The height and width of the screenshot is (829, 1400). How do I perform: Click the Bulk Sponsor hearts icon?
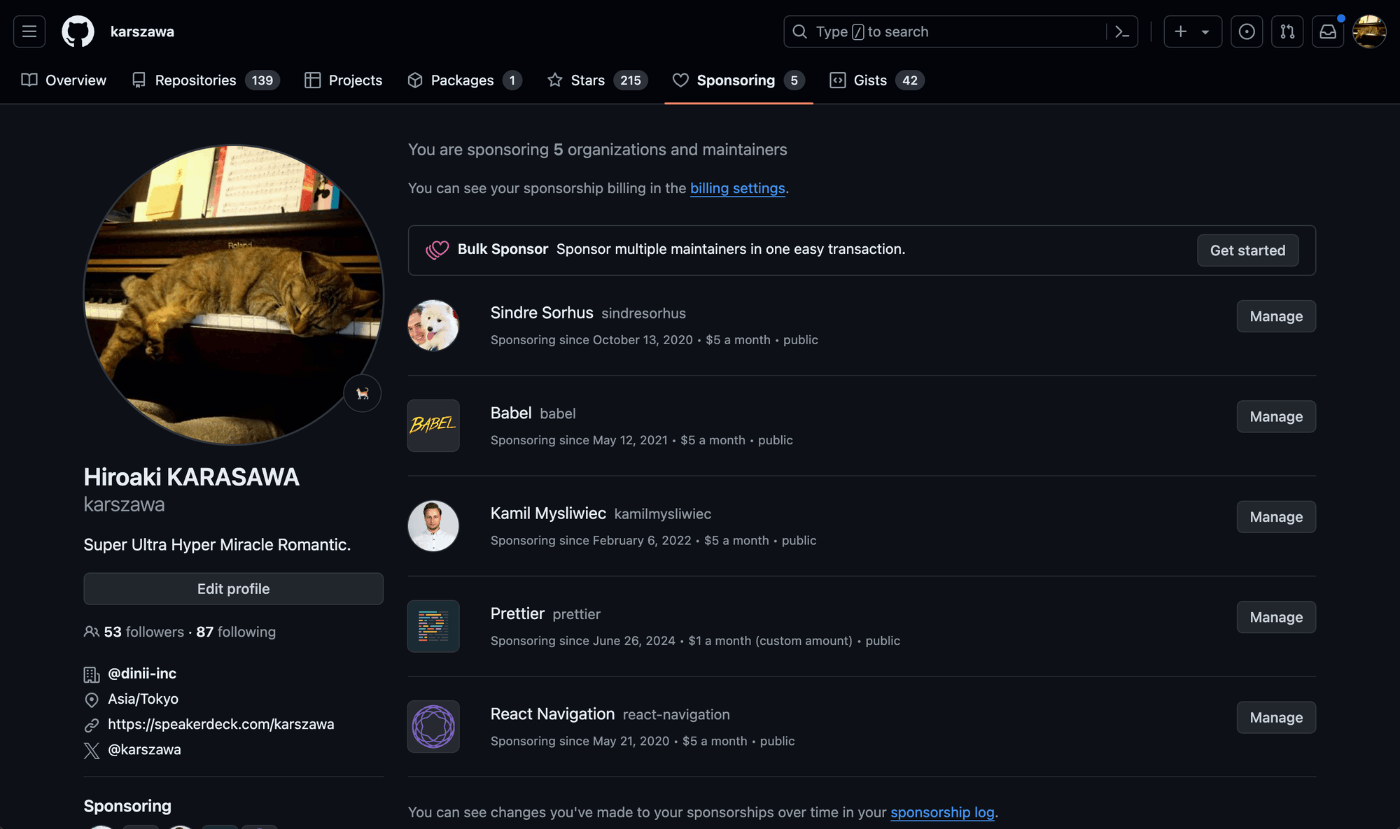(437, 250)
